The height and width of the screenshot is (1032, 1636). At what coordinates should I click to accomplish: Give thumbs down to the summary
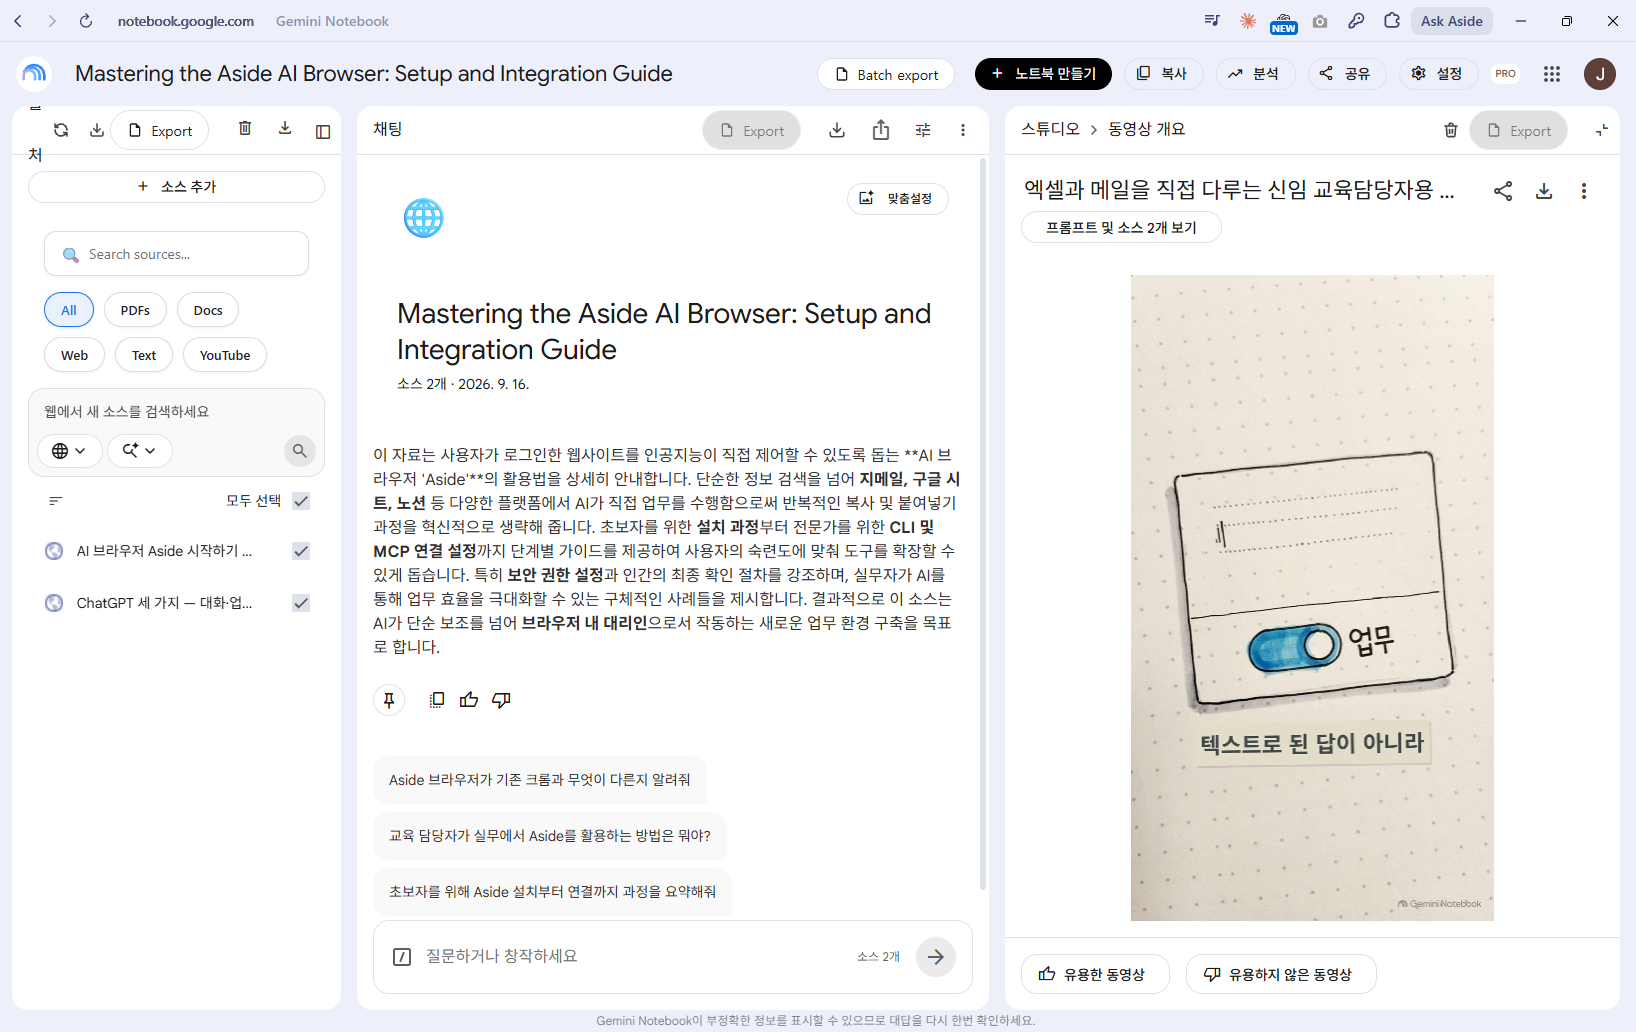(x=501, y=700)
